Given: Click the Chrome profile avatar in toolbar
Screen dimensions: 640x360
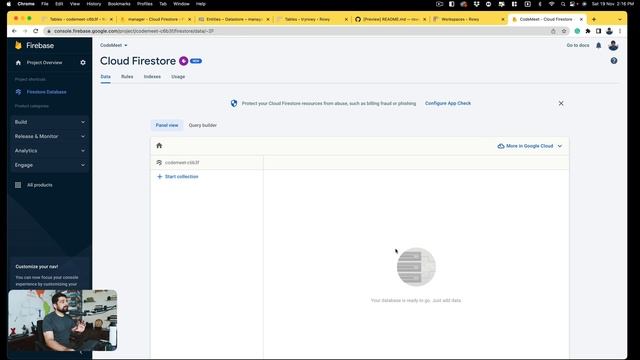Looking at the screenshot, I should click(609, 31).
